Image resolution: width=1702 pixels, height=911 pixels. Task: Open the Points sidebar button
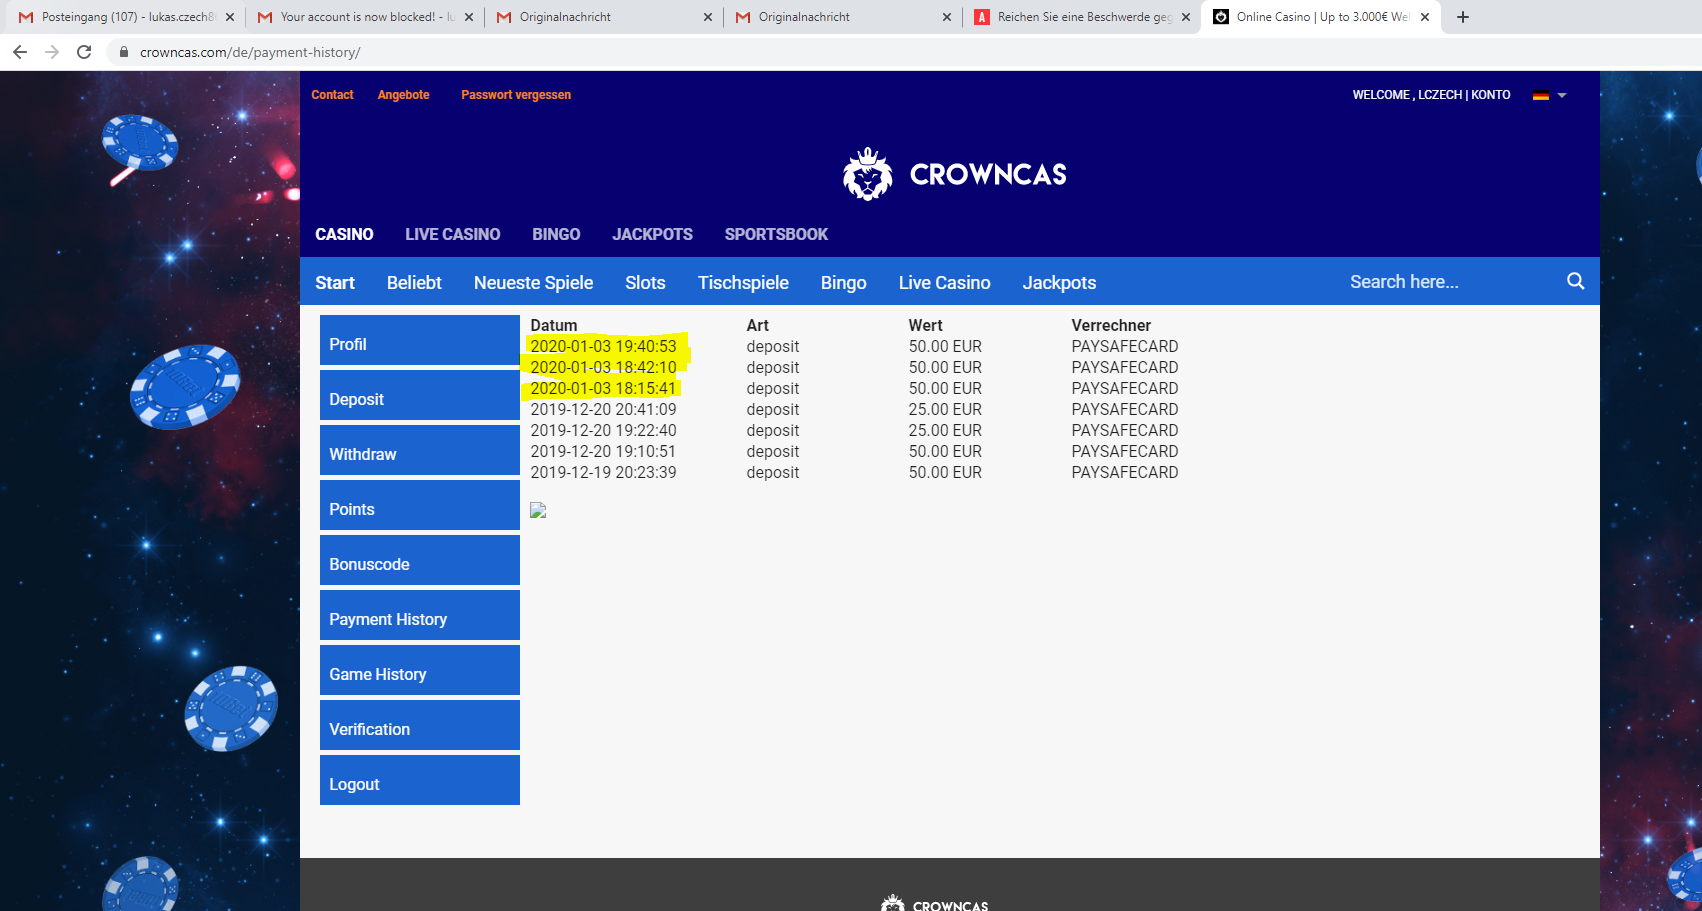click(x=420, y=506)
